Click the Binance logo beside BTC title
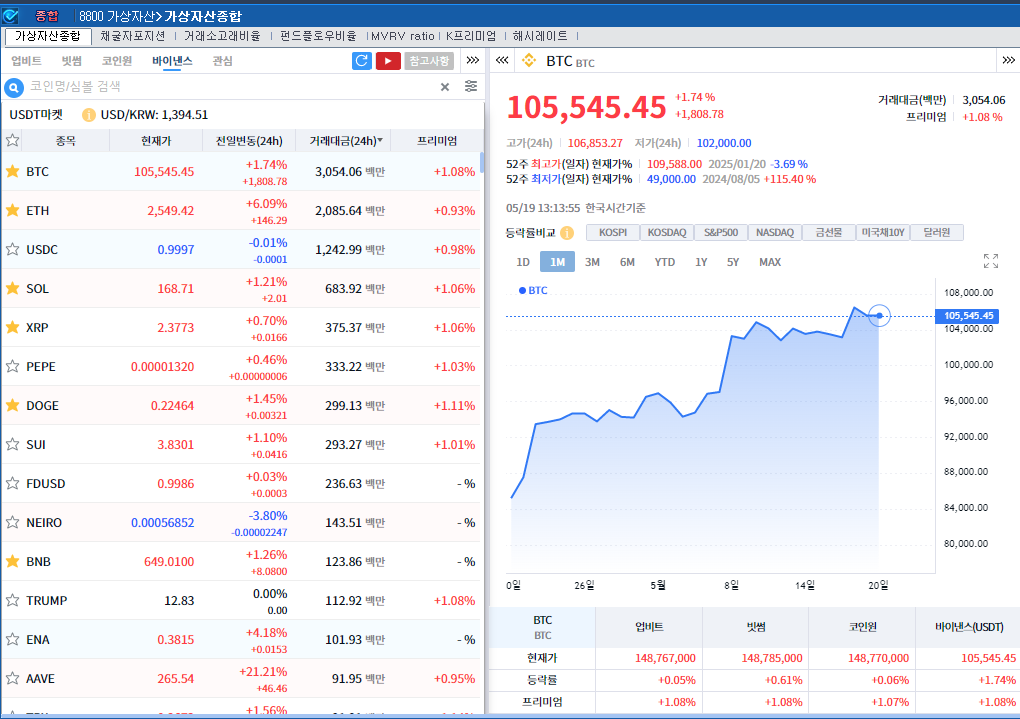 [x=528, y=59]
